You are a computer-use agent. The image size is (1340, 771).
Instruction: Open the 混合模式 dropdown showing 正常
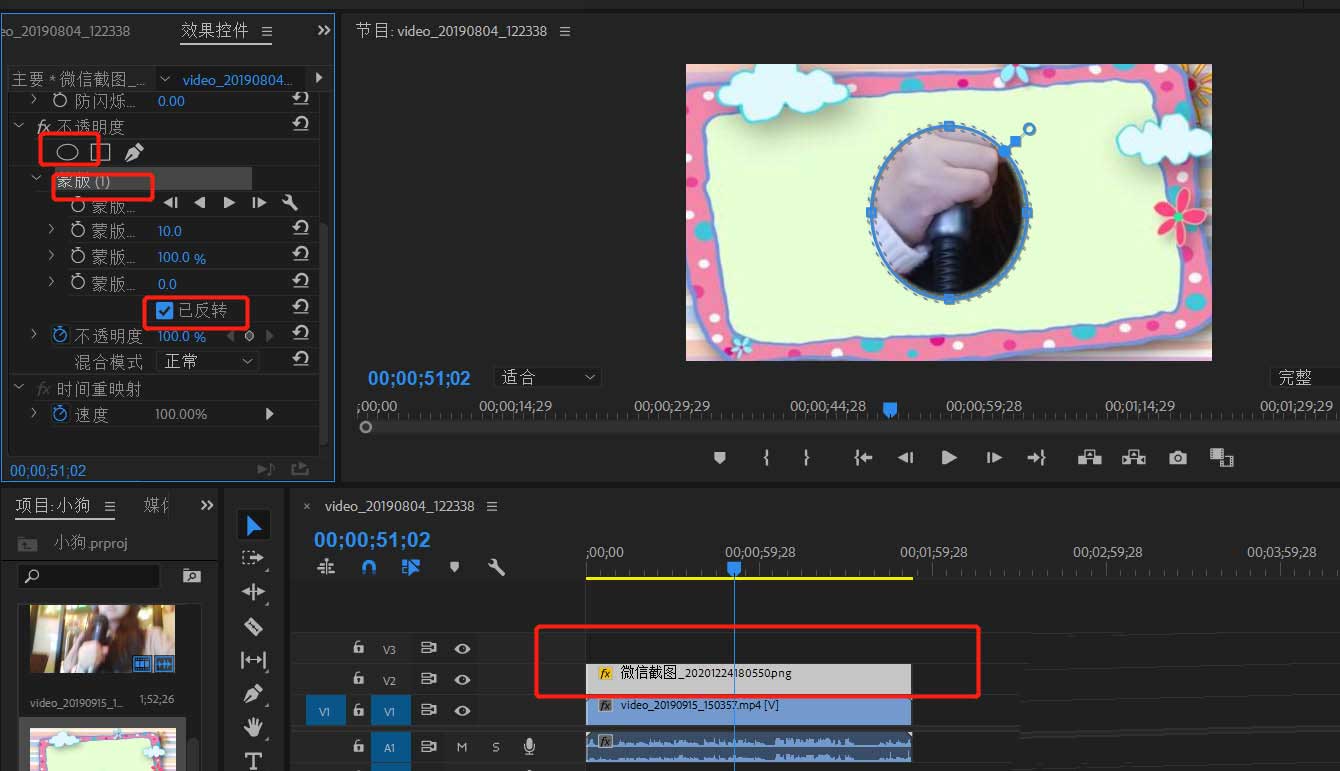click(207, 361)
